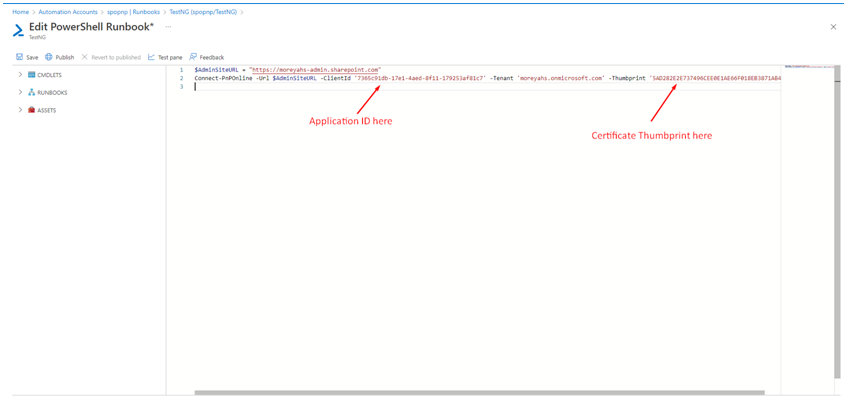This screenshot has height=399, width=845.
Task: Click the RUNBOOKS hierarchy icon
Action: click(31, 92)
